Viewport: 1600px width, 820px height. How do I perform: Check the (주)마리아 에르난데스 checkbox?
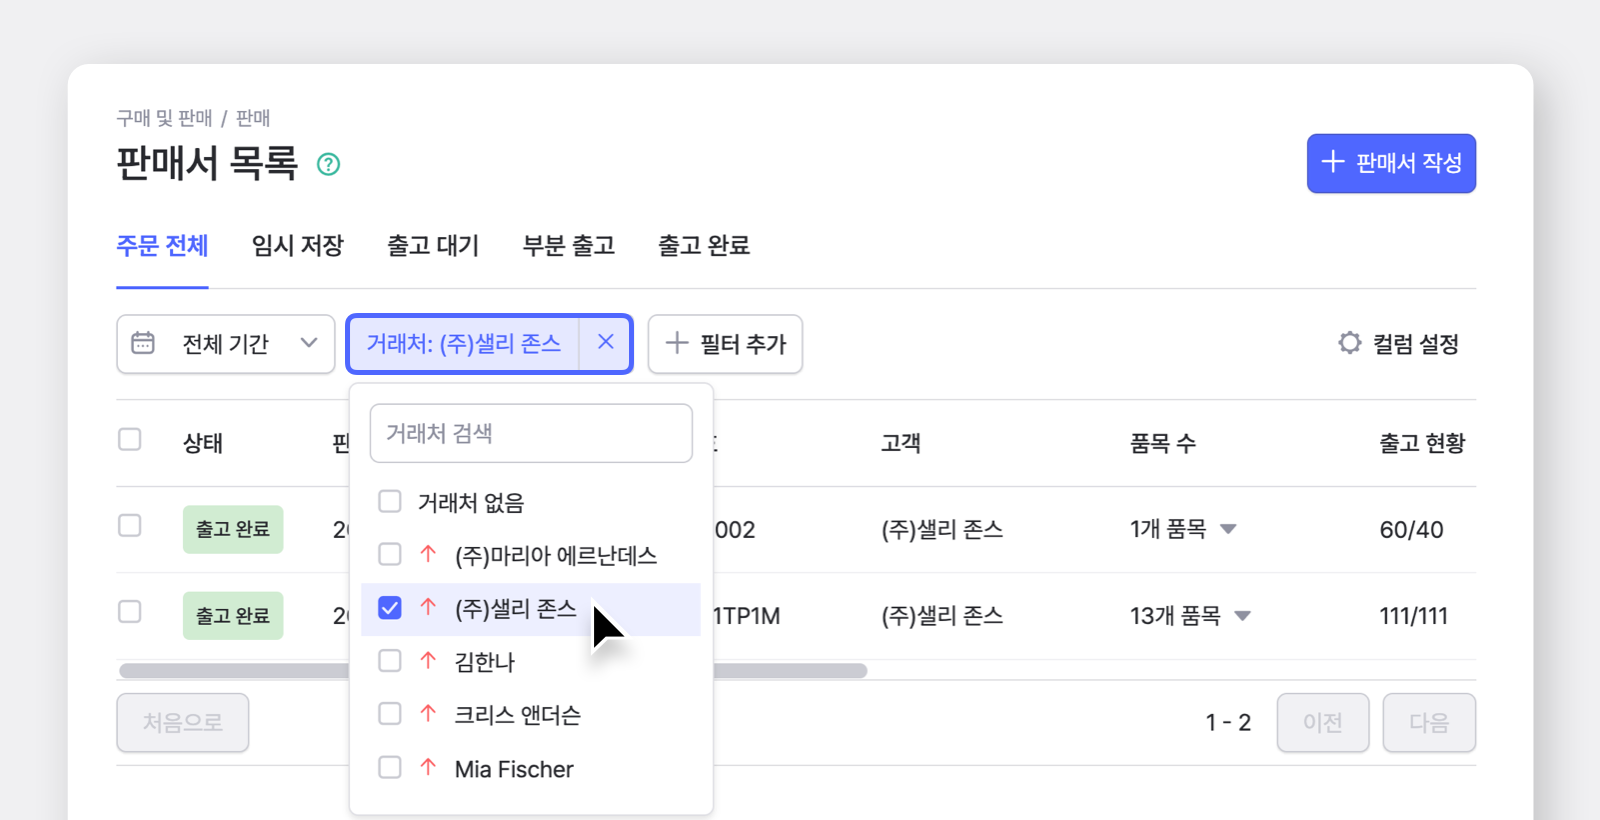click(390, 554)
